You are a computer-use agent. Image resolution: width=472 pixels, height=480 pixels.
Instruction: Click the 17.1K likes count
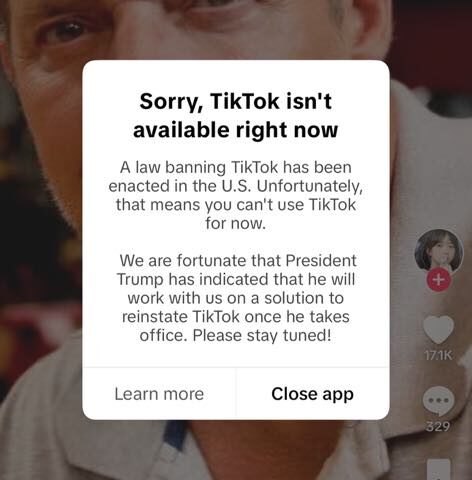438,356
